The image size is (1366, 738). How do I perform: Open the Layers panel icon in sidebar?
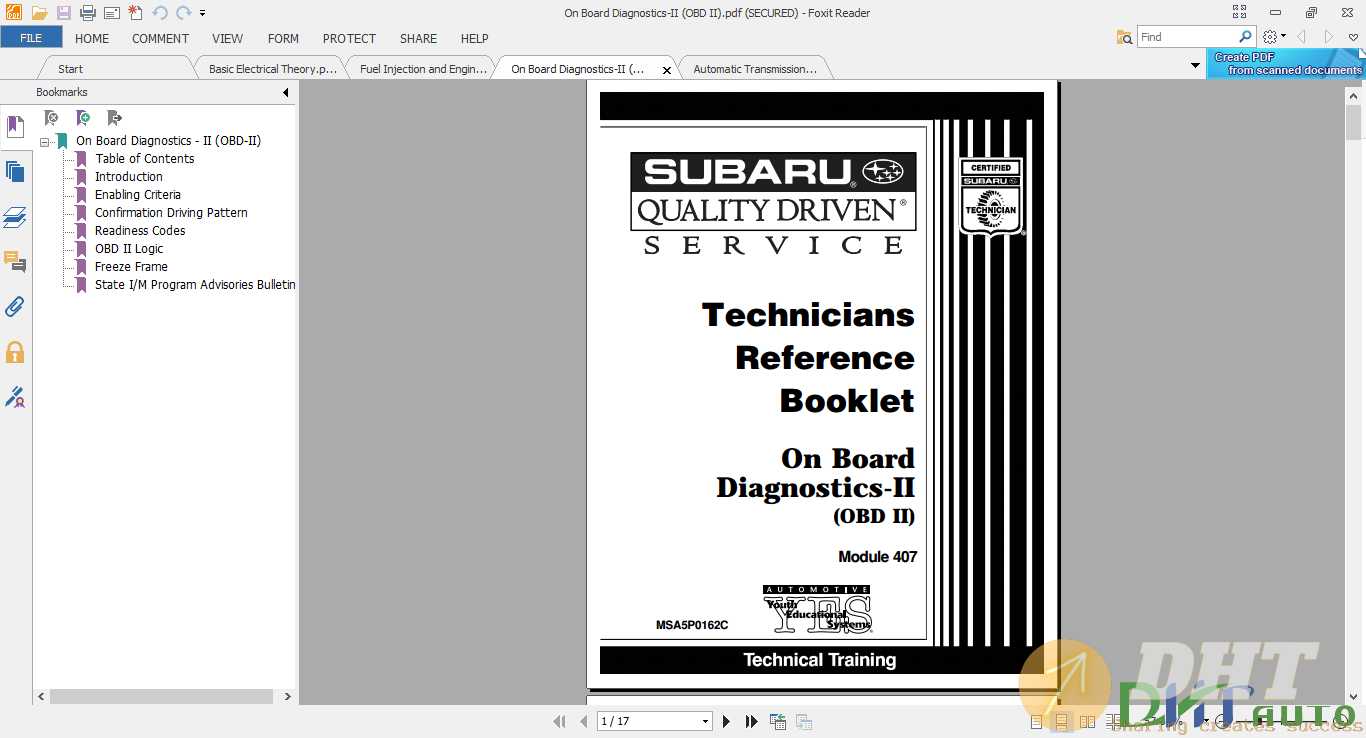(x=15, y=217)
